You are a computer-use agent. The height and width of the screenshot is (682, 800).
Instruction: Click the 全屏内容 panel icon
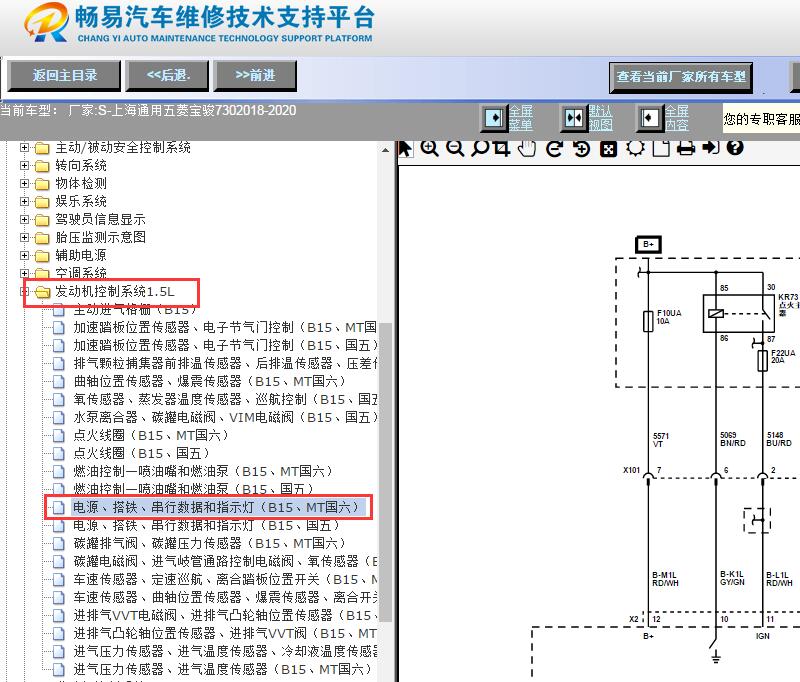tap(649, 118)
